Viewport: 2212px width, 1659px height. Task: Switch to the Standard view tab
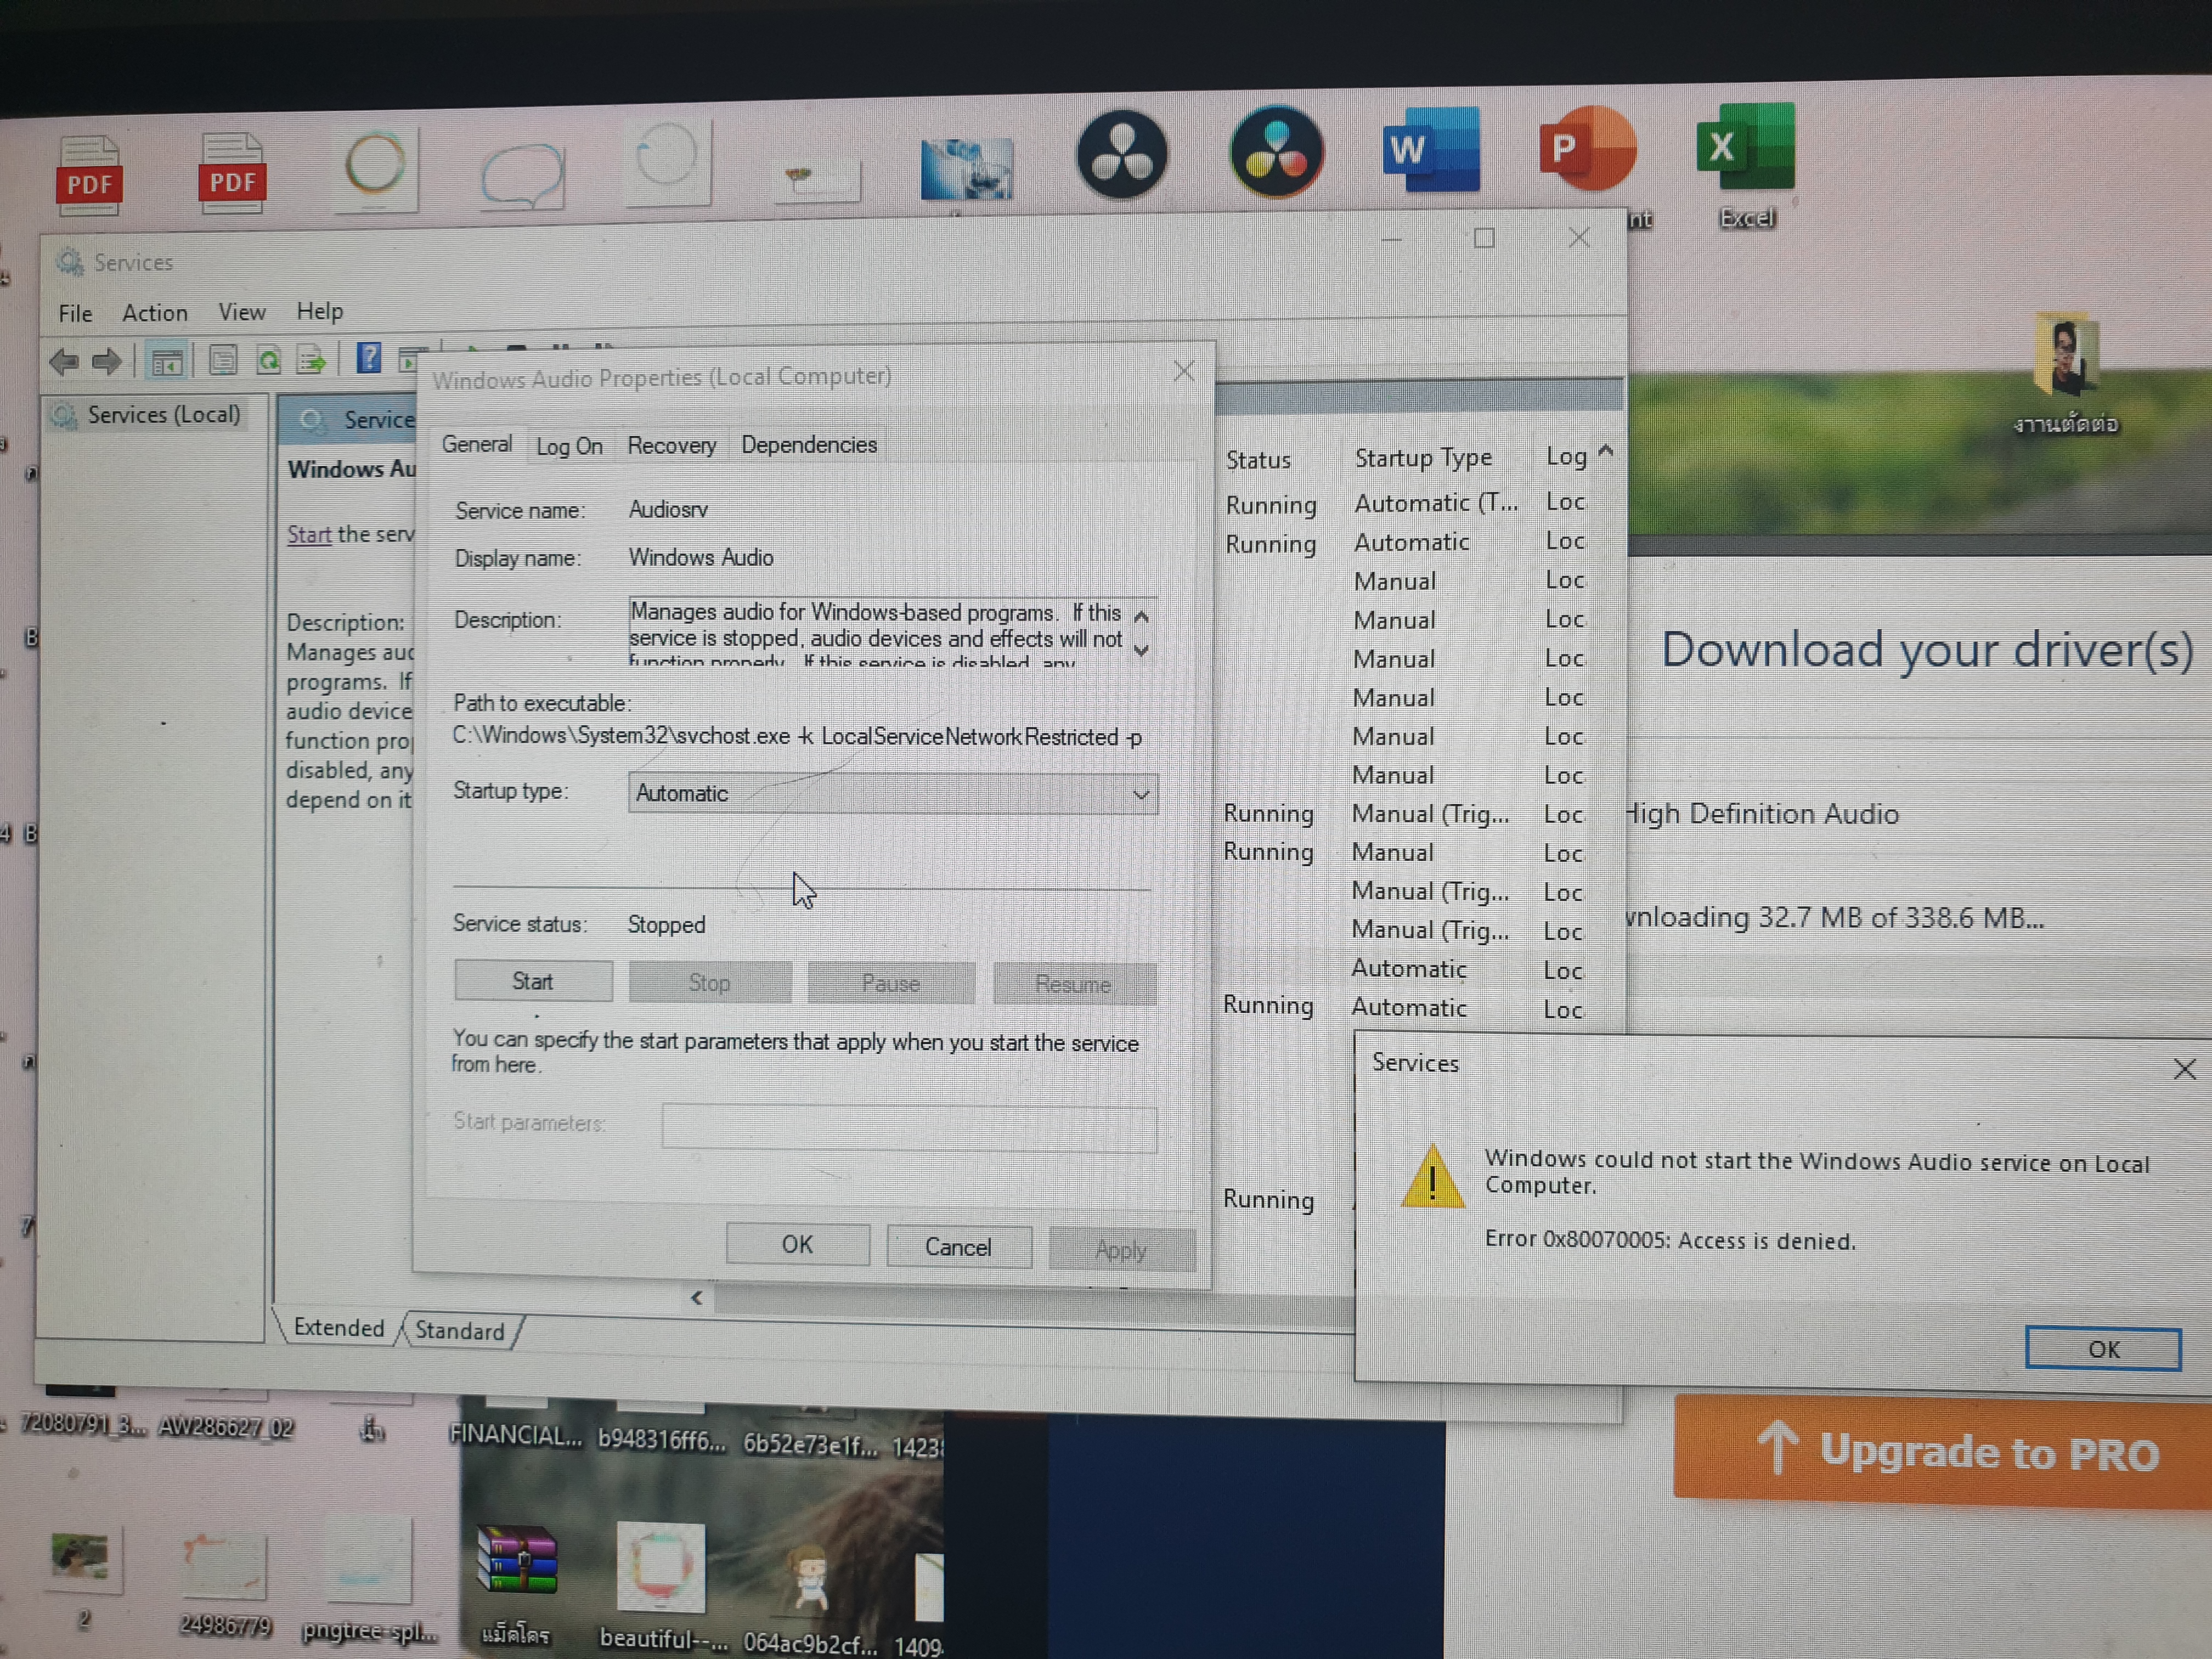tap(459, 1330)
